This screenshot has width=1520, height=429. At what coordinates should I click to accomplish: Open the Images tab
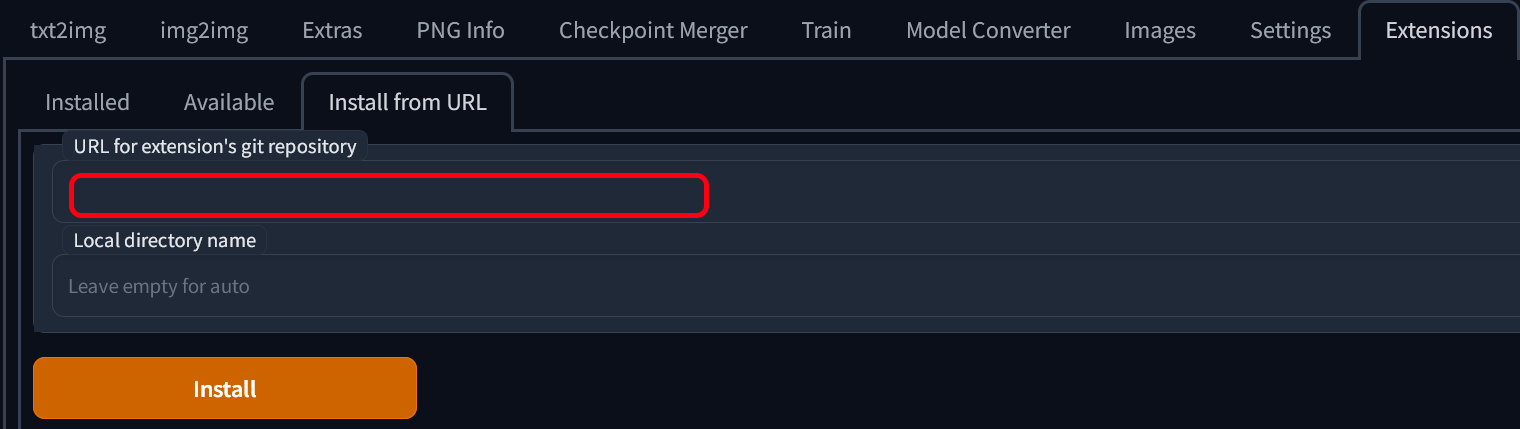click(x=1160, y=30)
